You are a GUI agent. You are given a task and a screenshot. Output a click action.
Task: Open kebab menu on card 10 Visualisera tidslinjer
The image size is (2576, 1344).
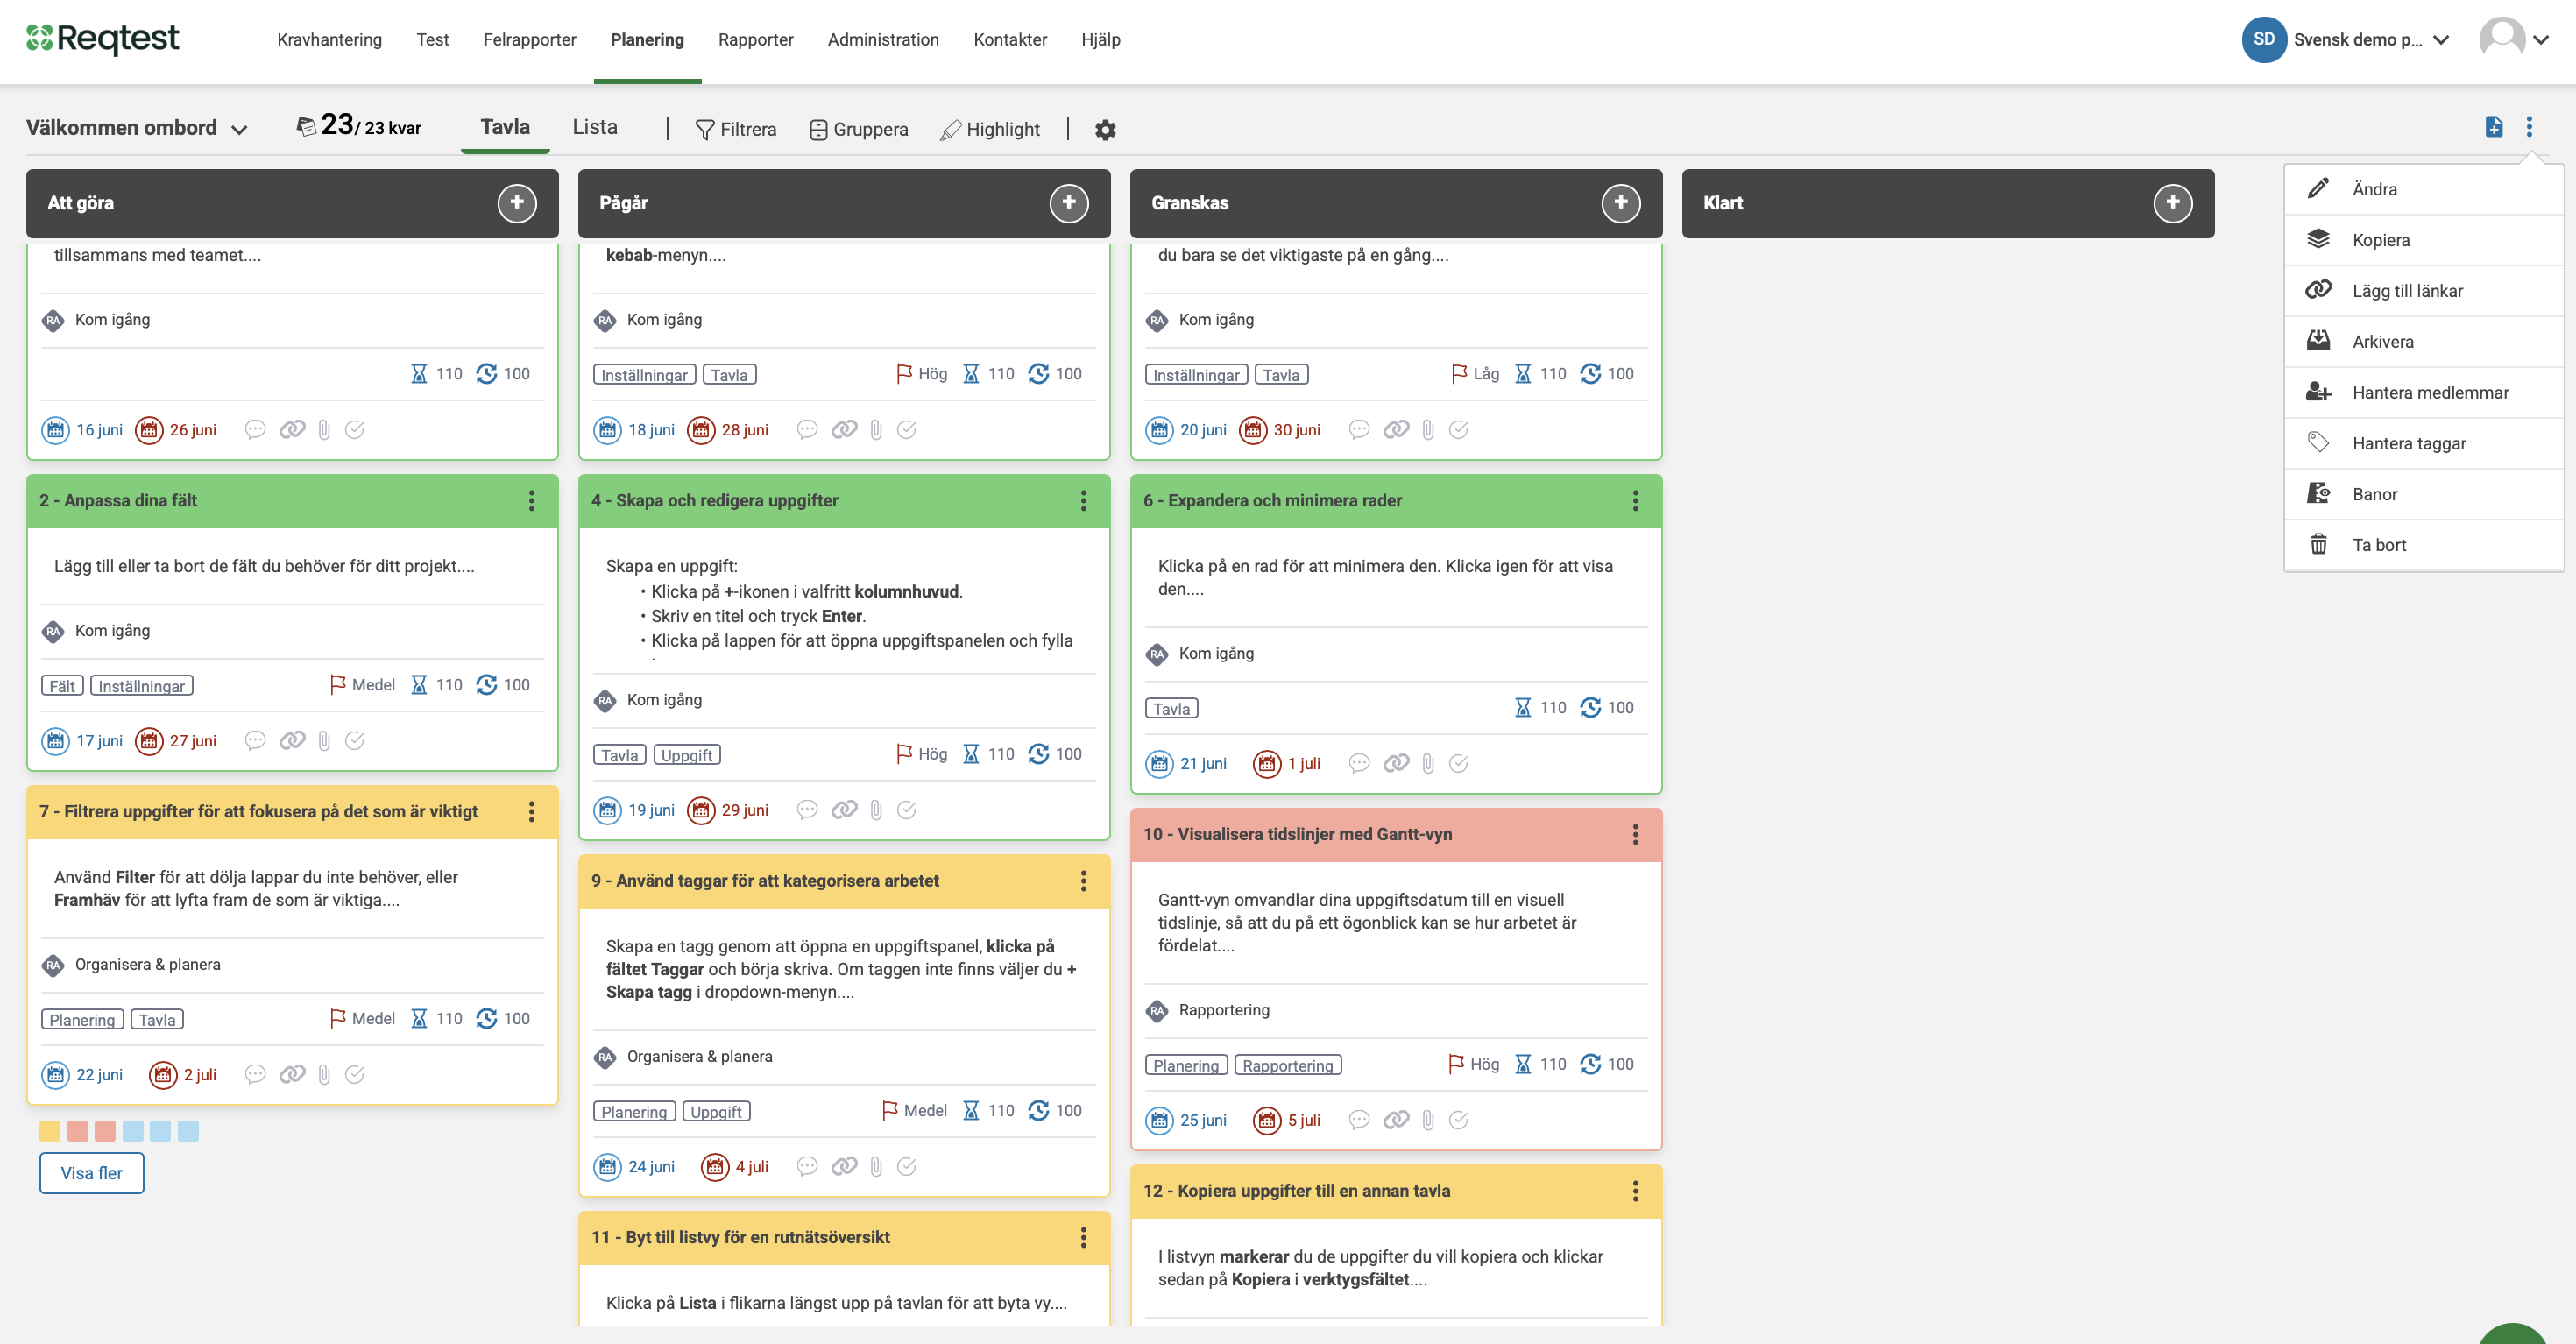point(1636,835)
